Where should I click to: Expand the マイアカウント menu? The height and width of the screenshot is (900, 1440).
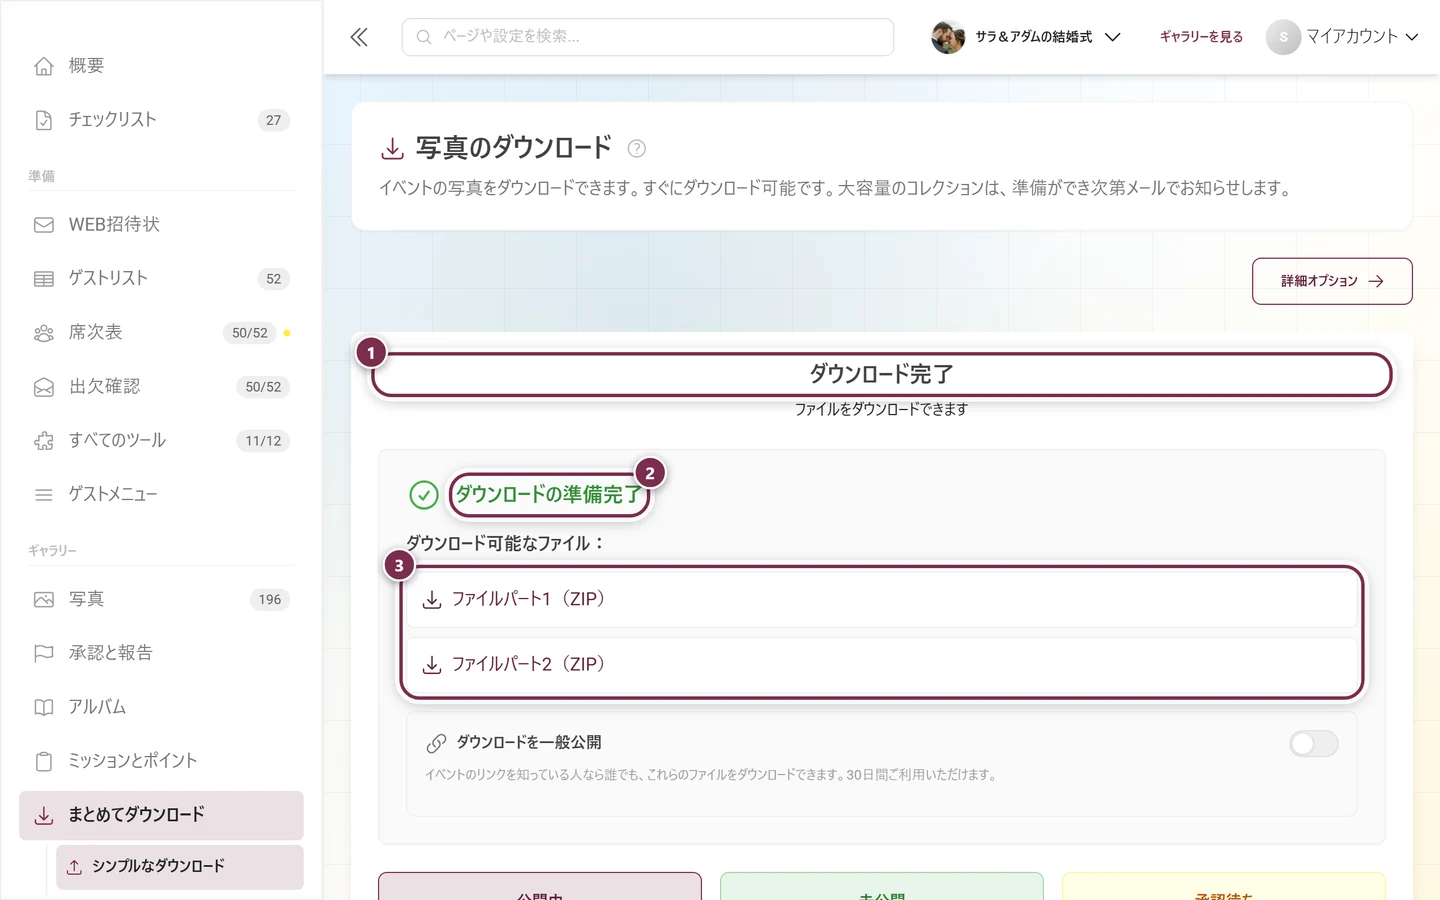click(x=1342, y=37)
